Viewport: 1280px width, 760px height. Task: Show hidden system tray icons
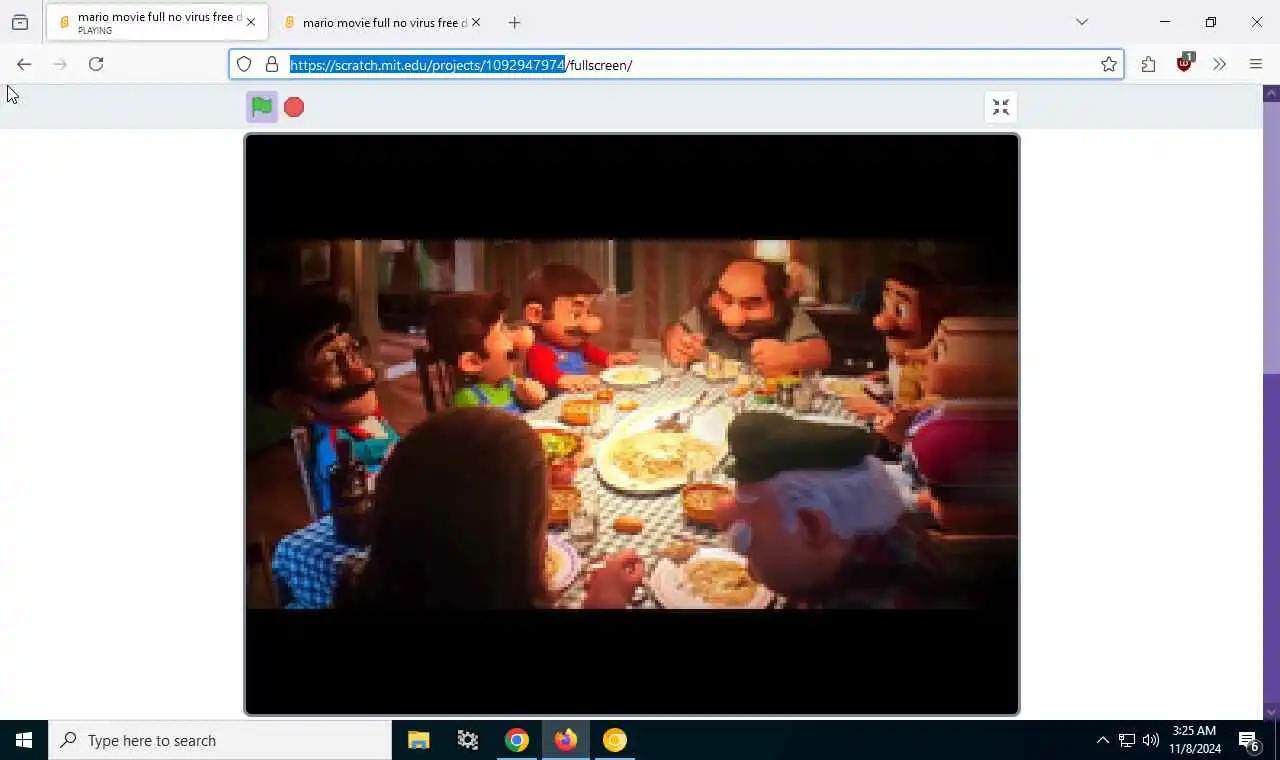pos(1102,740)
